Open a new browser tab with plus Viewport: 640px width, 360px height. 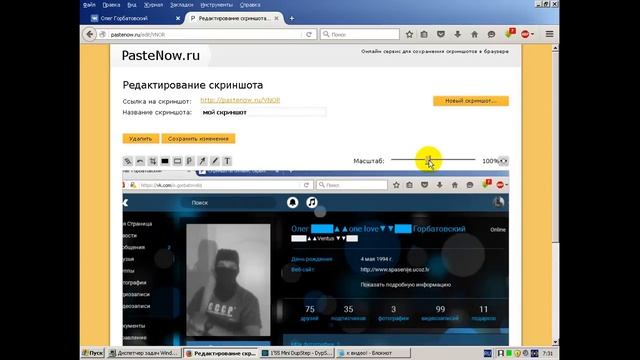coord(291,18)
